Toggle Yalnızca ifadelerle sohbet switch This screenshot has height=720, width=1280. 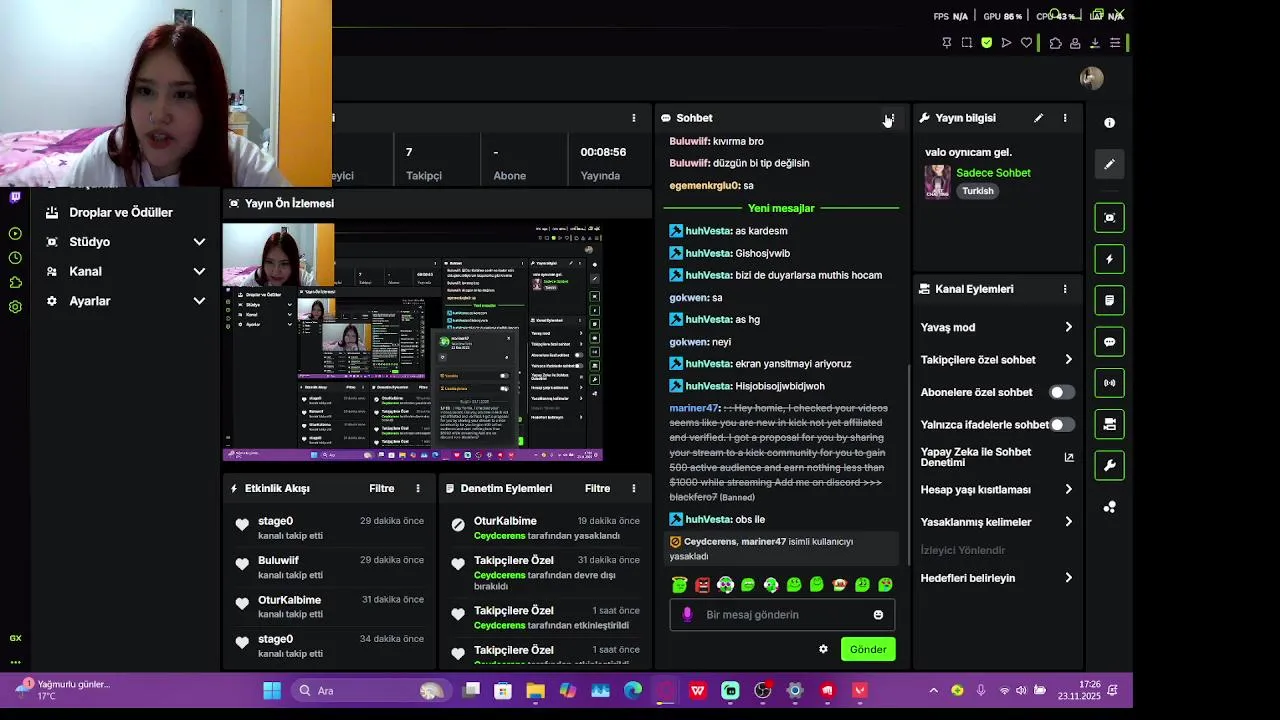coord(1061,424)
